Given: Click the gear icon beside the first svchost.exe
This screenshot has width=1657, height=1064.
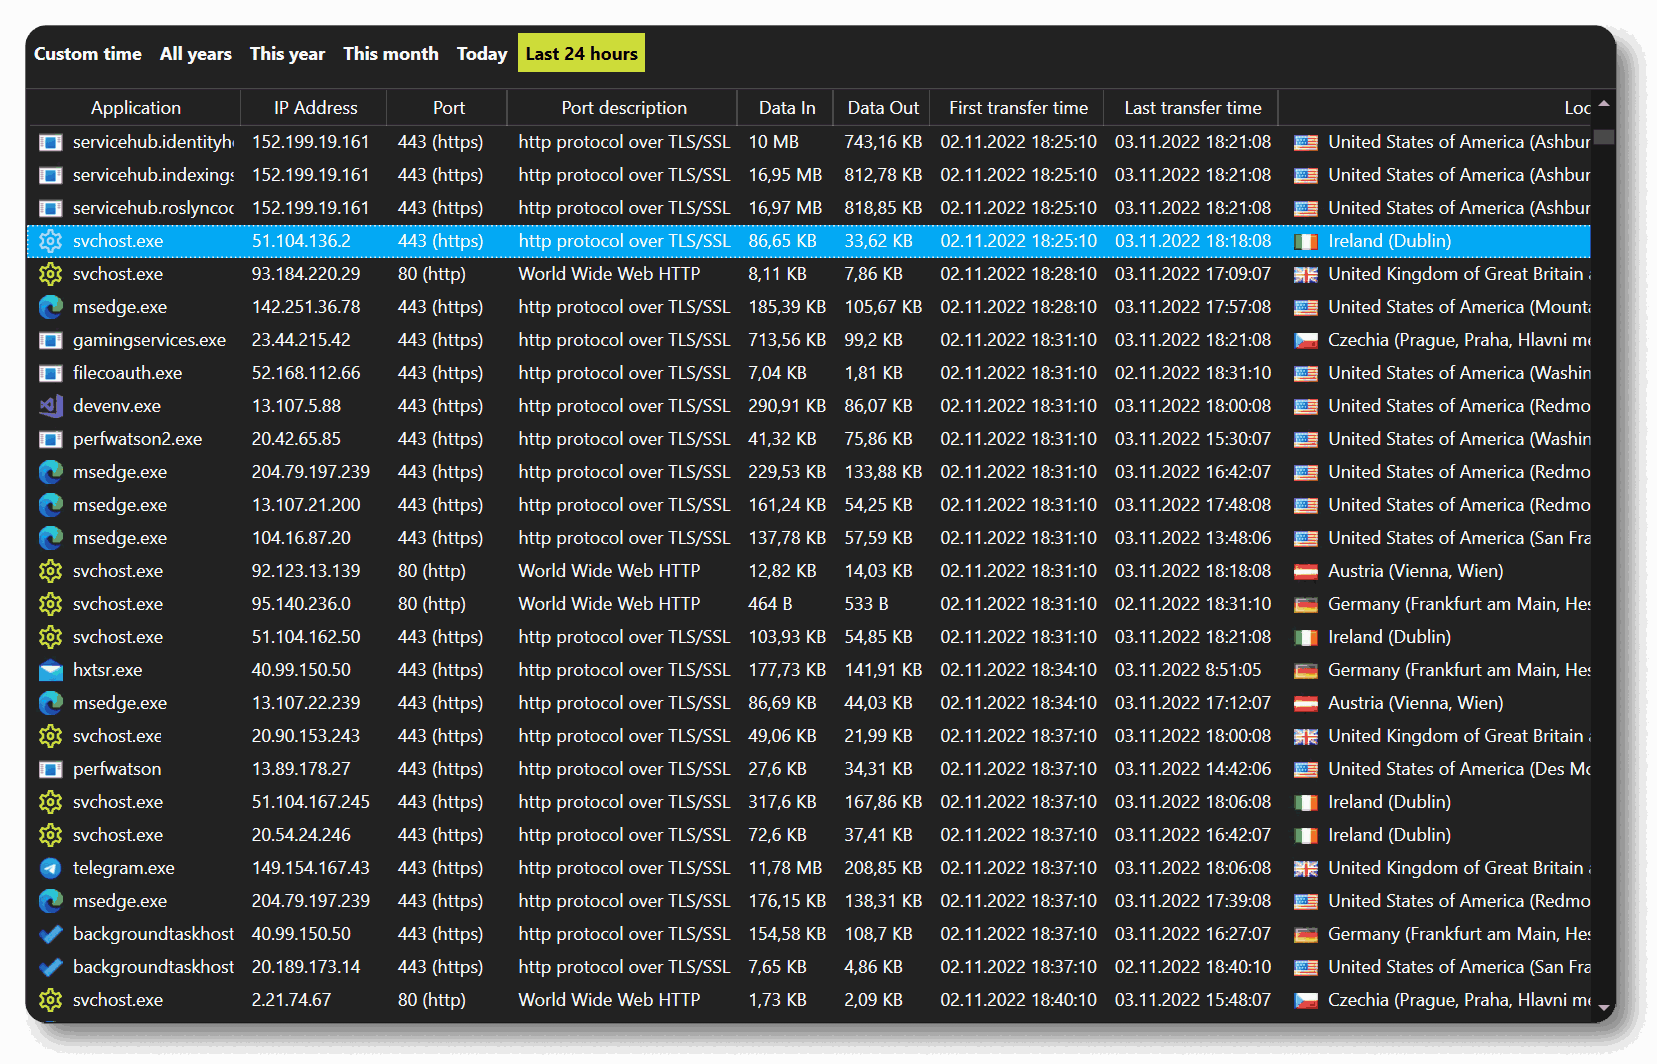Looking at the screenshot, I should [50, 241].
